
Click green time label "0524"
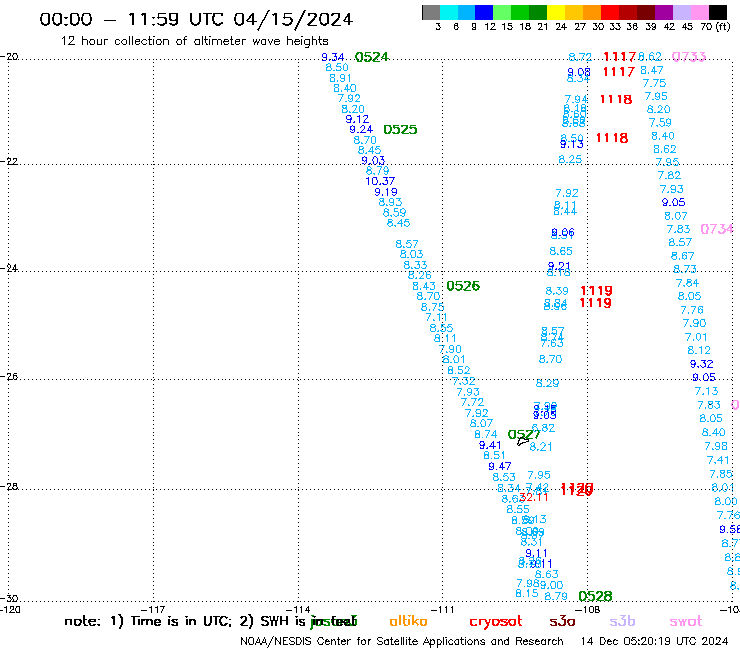[372, 57]
